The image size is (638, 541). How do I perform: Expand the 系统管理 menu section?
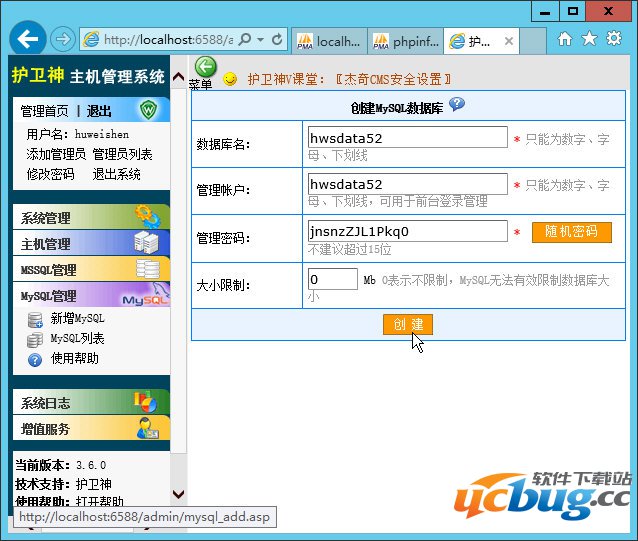92,217
